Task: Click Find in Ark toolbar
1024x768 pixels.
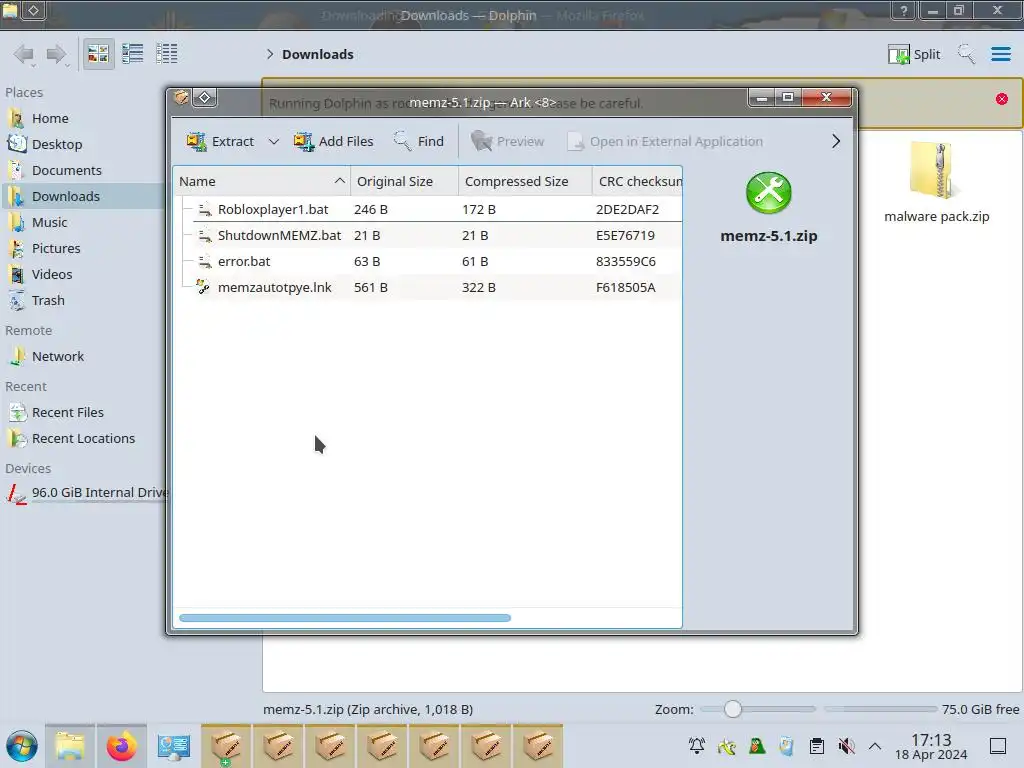Action: click(x=419, y=141)
